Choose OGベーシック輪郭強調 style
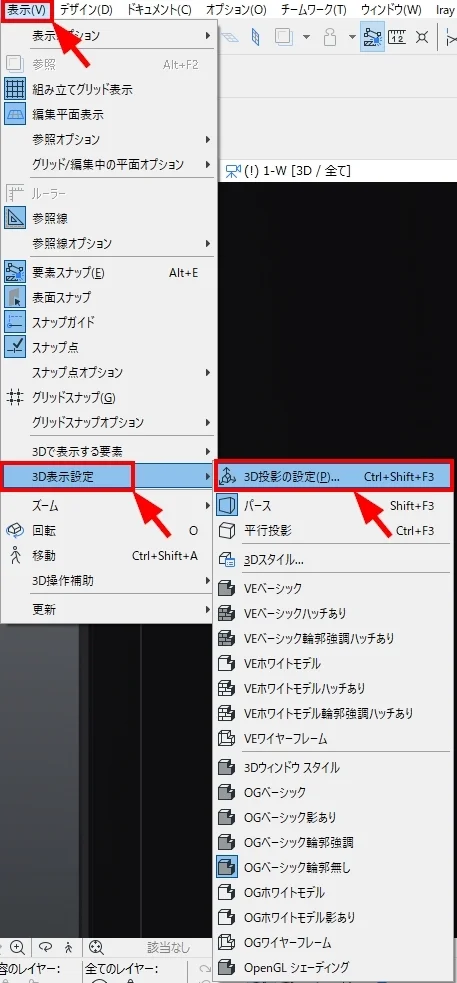This screenshot has width=457, height=983. pyautogui.click(x=333, y=843)
